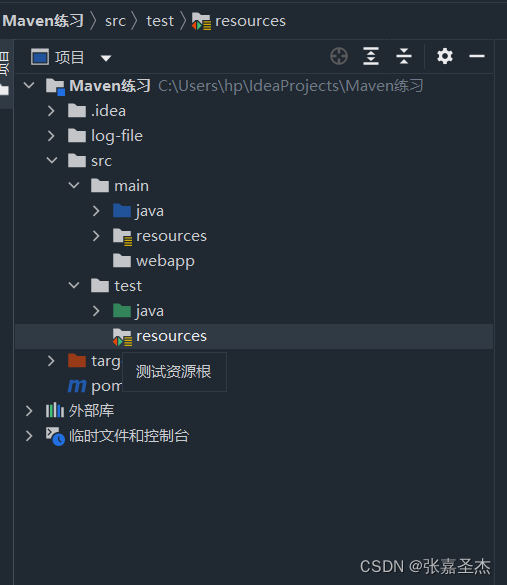Click the locate/select opened file crosshair icon
The width and height of the screenshot is (507, 585).
tap(339, 57)
